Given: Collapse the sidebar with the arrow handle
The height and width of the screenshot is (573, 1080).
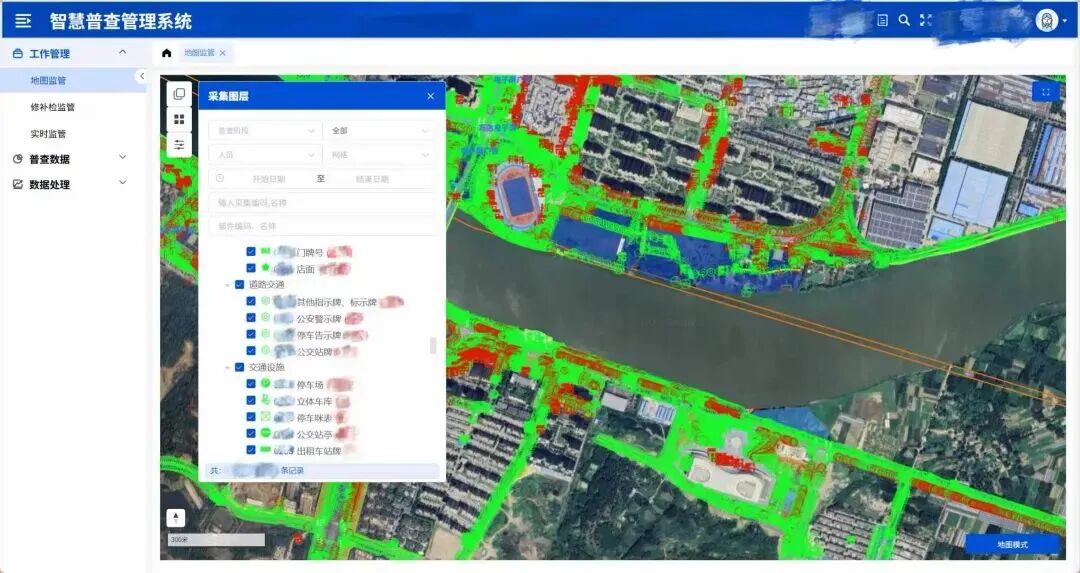Looking at the screenshot, I should pyautogui.click(x=142, y=76).
